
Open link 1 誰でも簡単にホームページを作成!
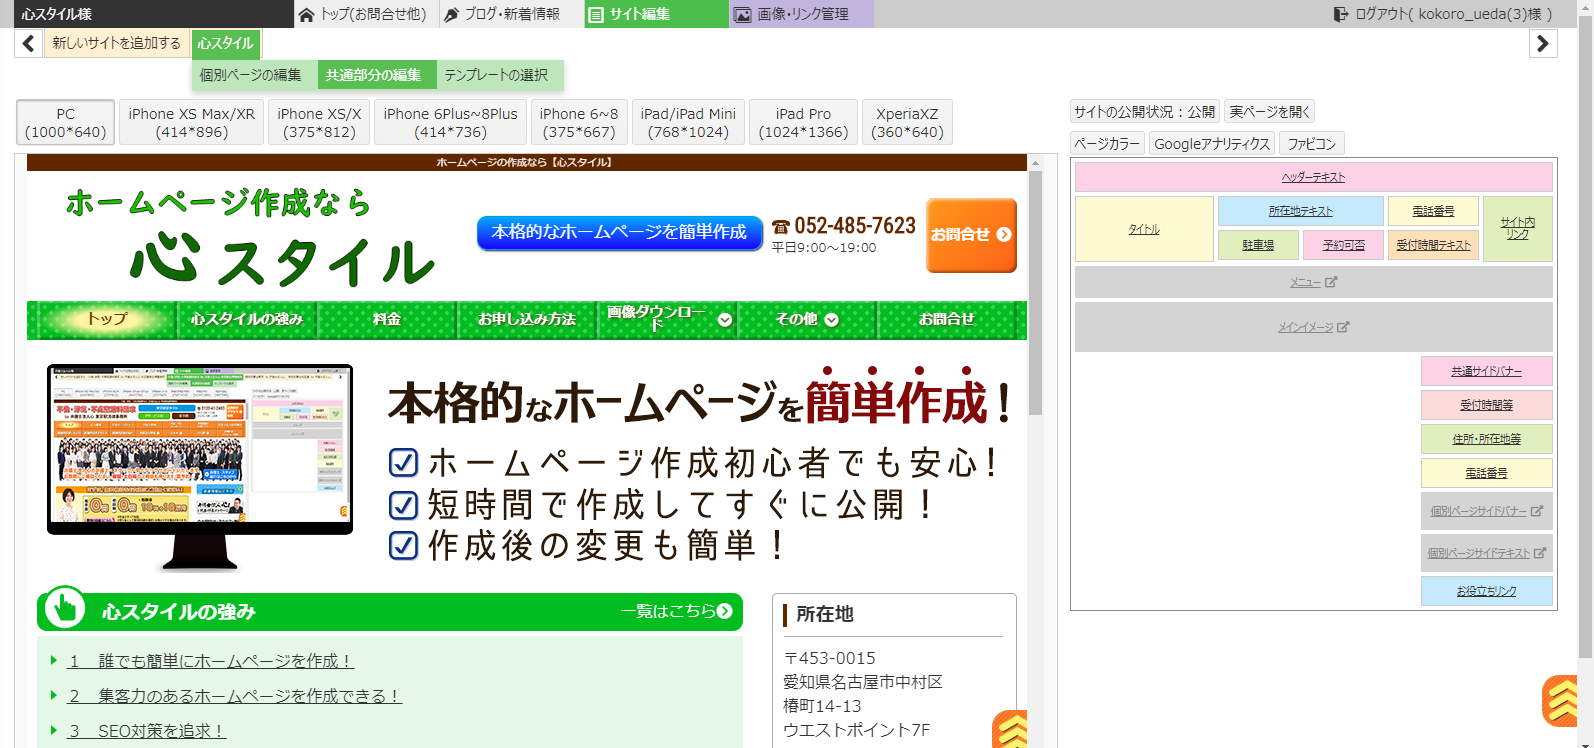[x=211, y=661]
